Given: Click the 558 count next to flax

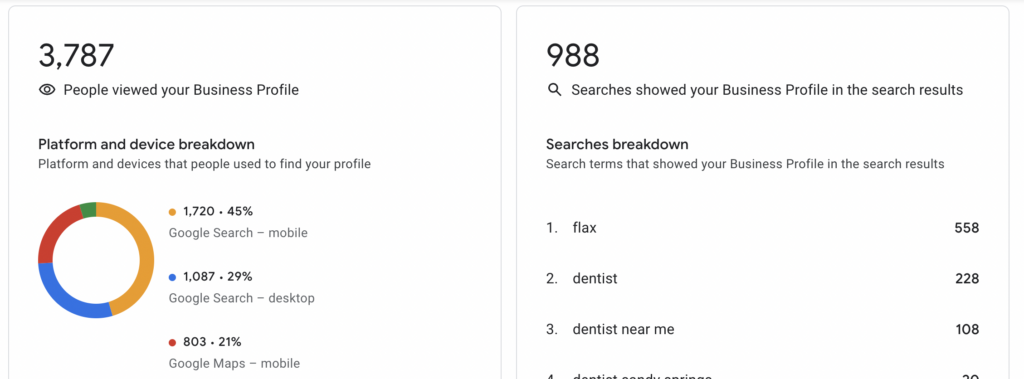Looking at the screenshot, I should [x=967, y=228].
